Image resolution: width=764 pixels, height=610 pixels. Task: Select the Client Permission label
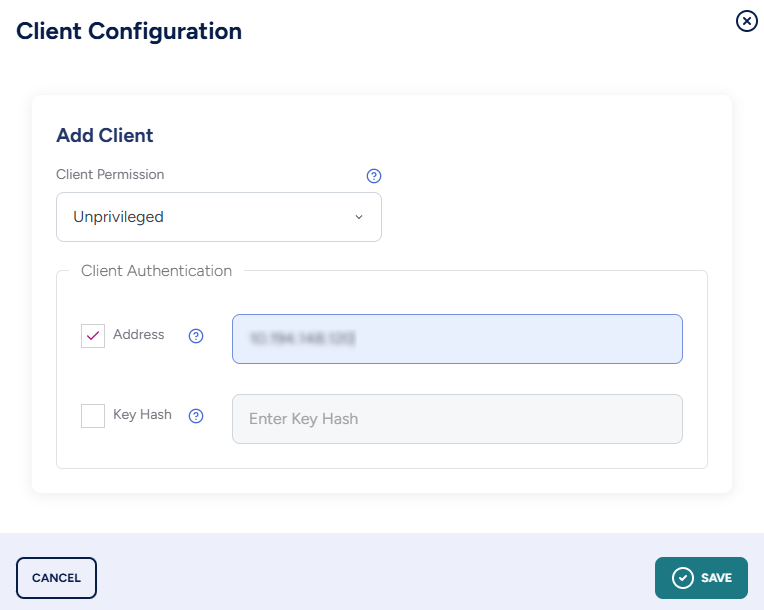click(x=110, y=174)
